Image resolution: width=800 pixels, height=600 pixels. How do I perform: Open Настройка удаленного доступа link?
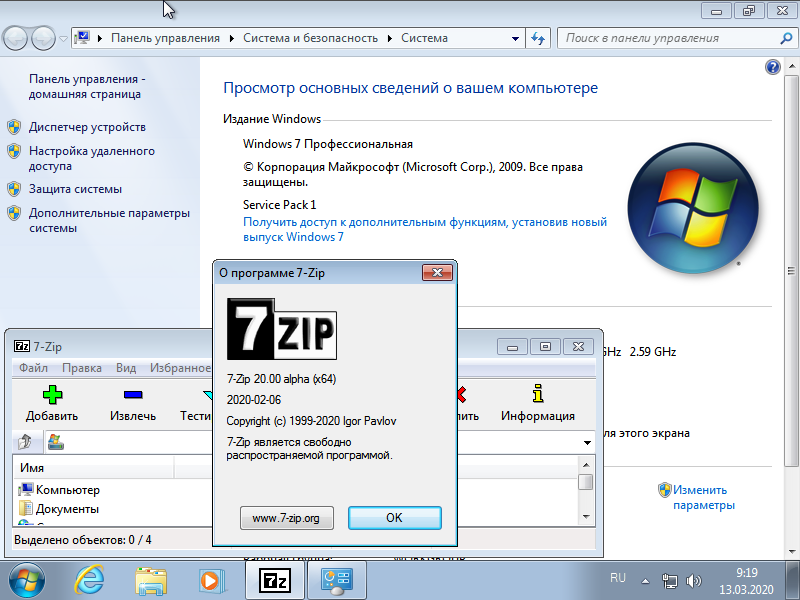92,158
